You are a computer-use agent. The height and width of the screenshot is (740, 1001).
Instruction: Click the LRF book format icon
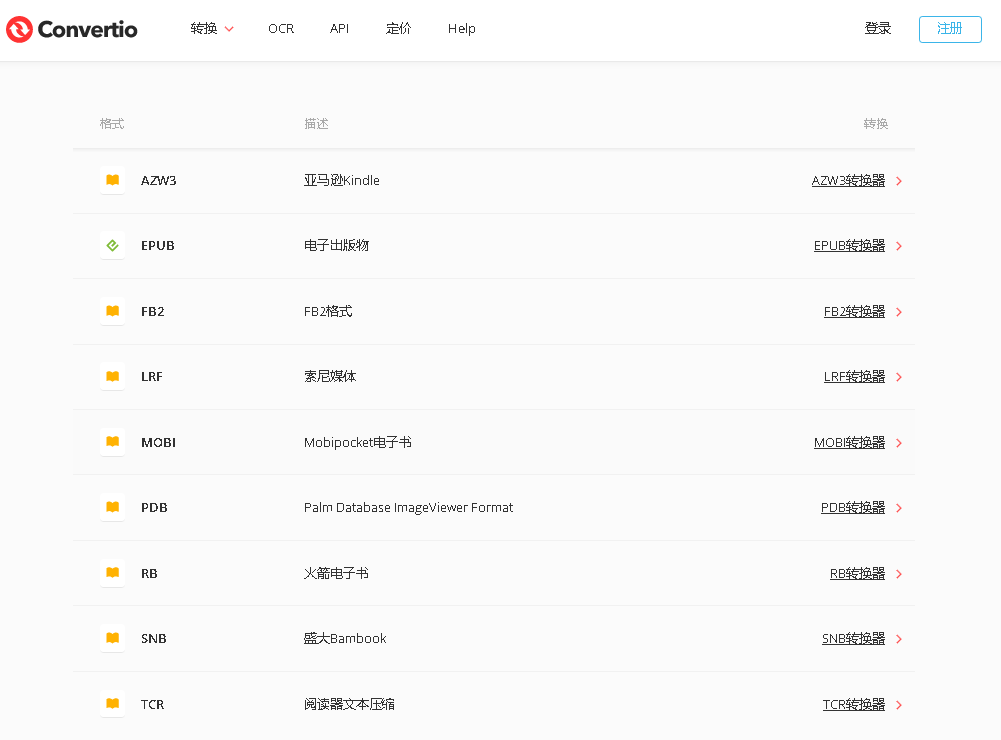(113, 376)
